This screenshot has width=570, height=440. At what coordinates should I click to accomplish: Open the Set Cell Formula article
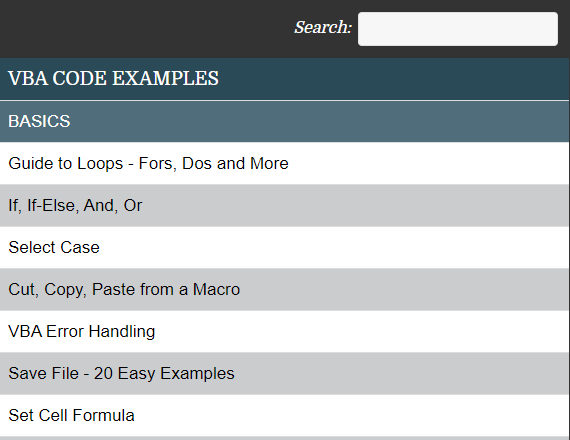click(x=71, y=415)
